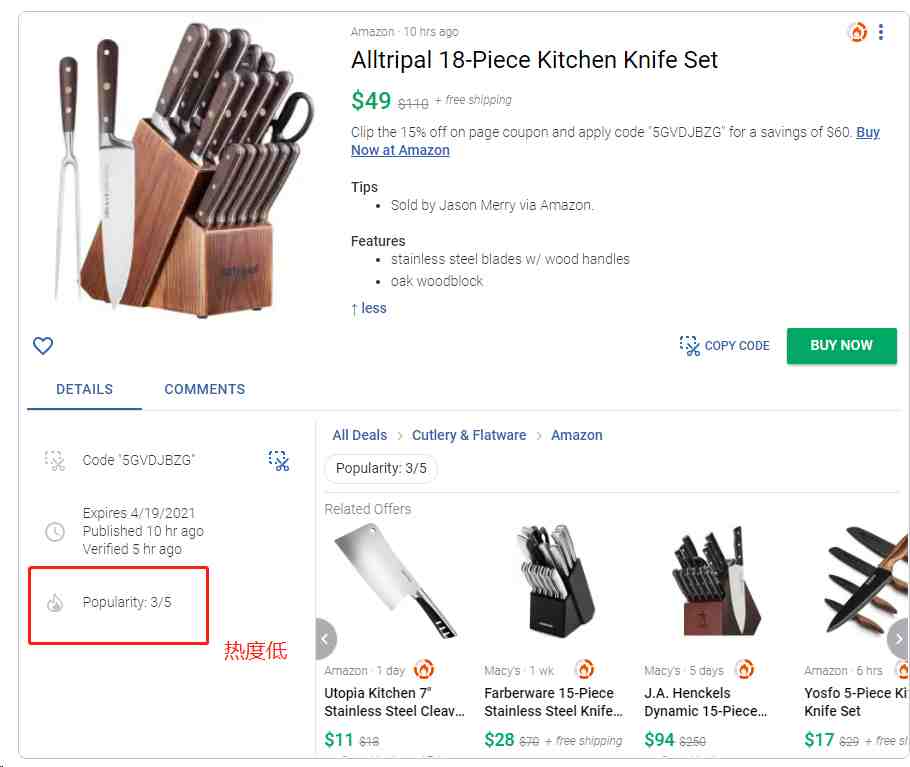The width and height of the screenshot is (910, 767).
Task: Open the COMMENTS tab
Action: point(204,389)
